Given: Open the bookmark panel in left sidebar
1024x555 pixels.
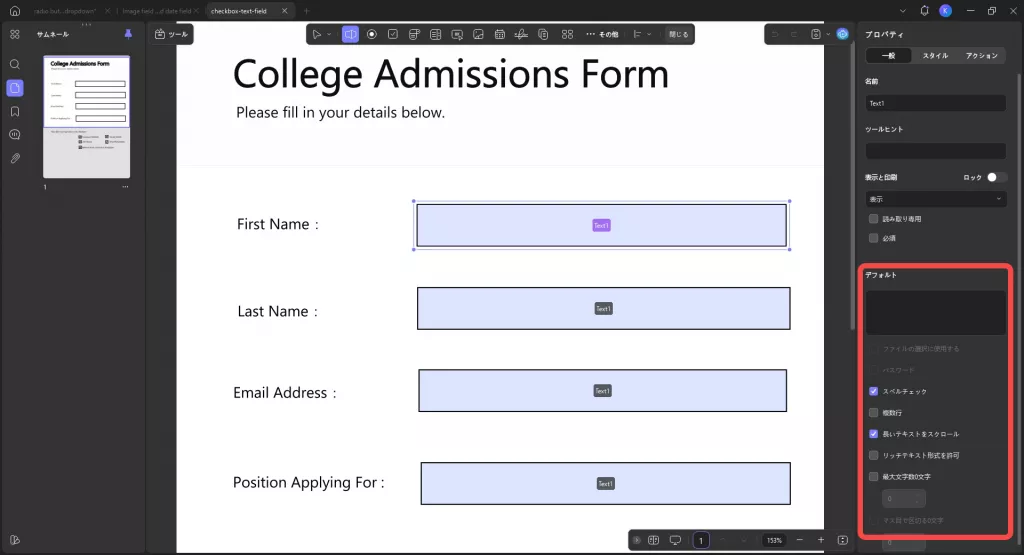Looking at the screenshot, I should coord(15,112).
